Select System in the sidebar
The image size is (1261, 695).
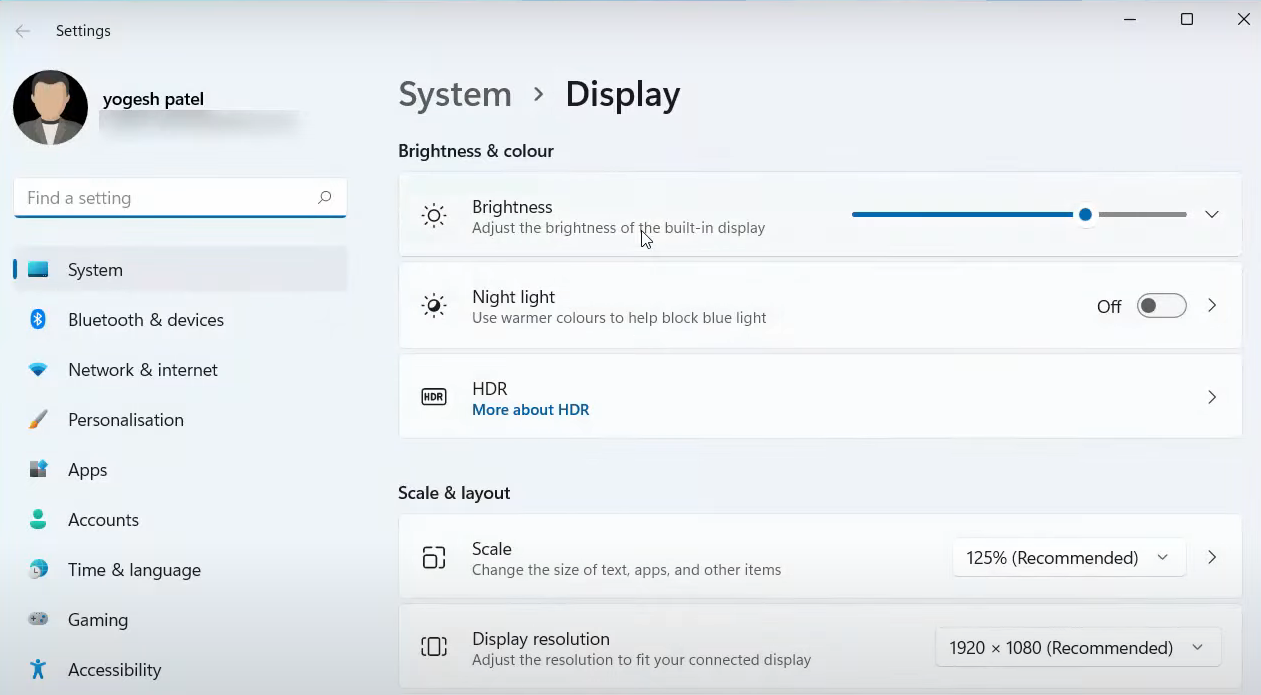coord(95,270)
